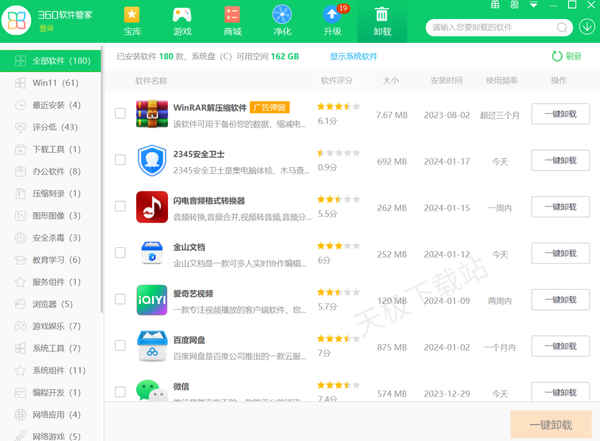Click the 金山文档 app icon

coord(152,253)
